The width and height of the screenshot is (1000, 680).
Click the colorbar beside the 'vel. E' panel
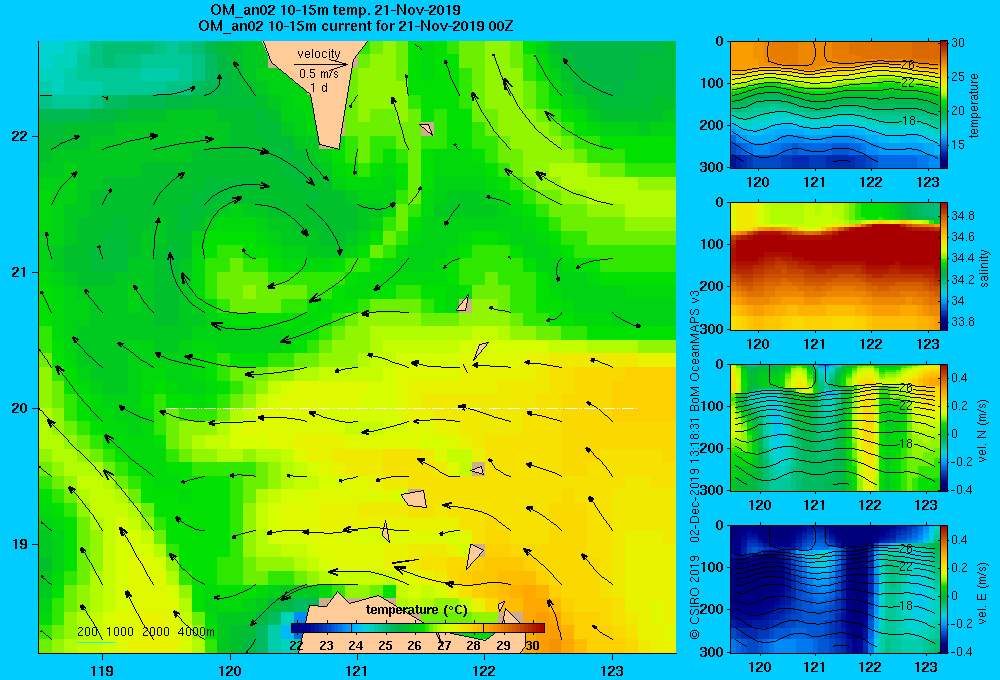pyautogui.click(x=944, y=589)
